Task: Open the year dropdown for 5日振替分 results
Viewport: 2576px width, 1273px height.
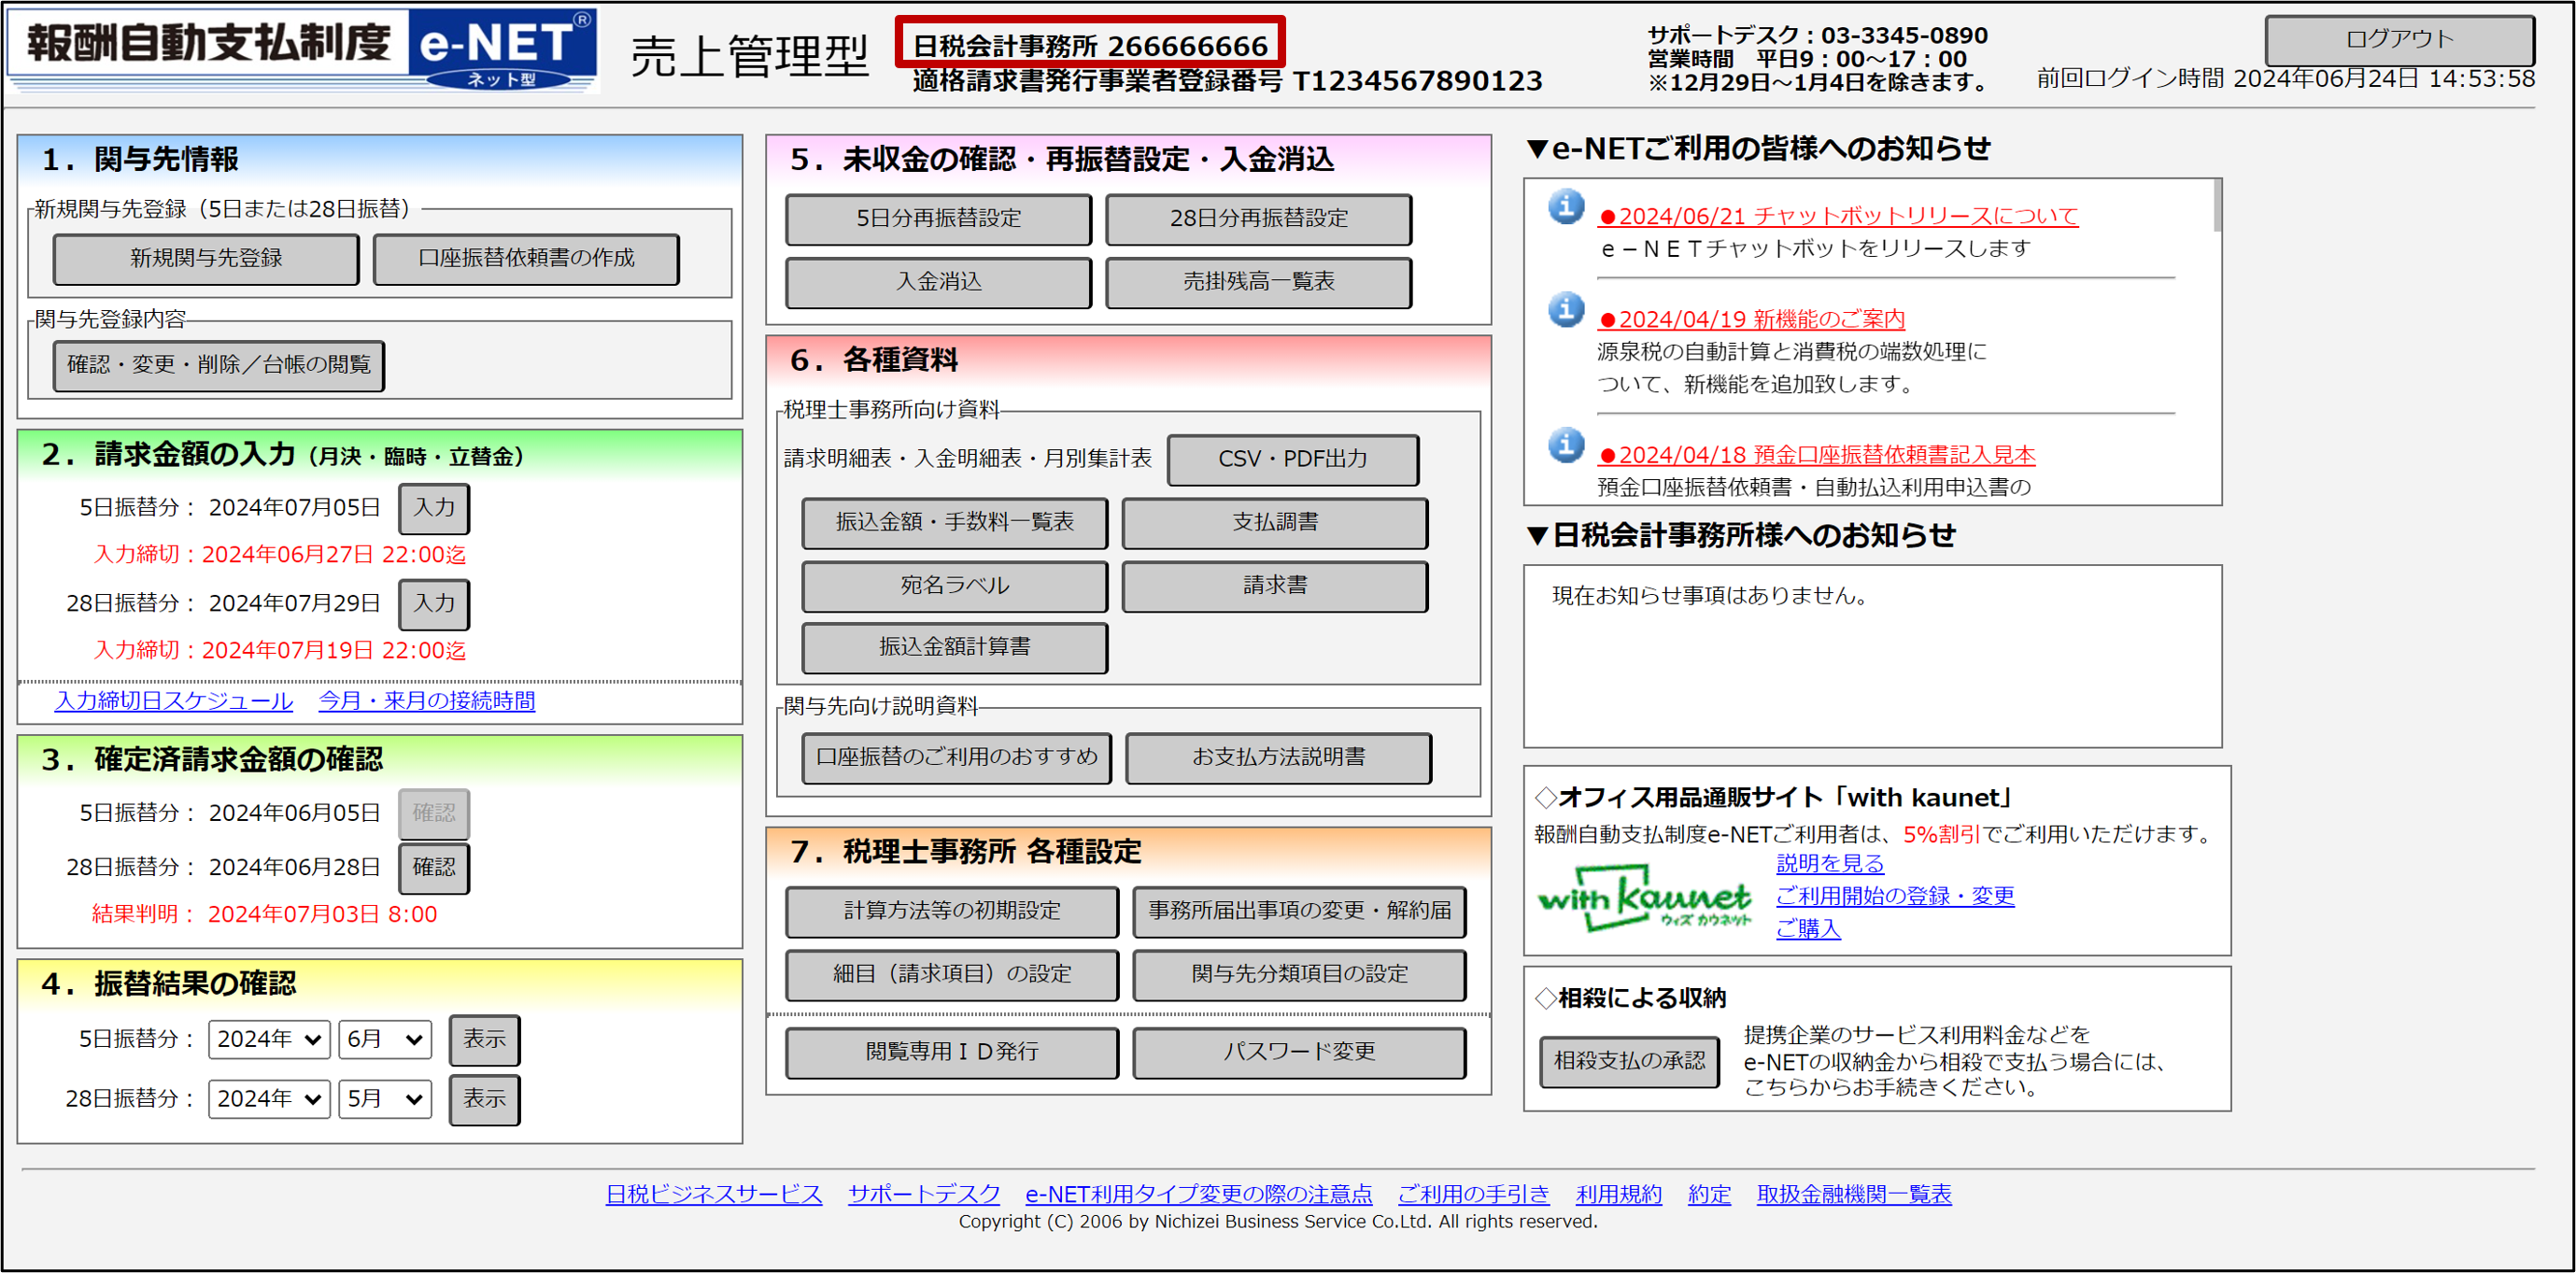Action: (x=268, y=1039)
